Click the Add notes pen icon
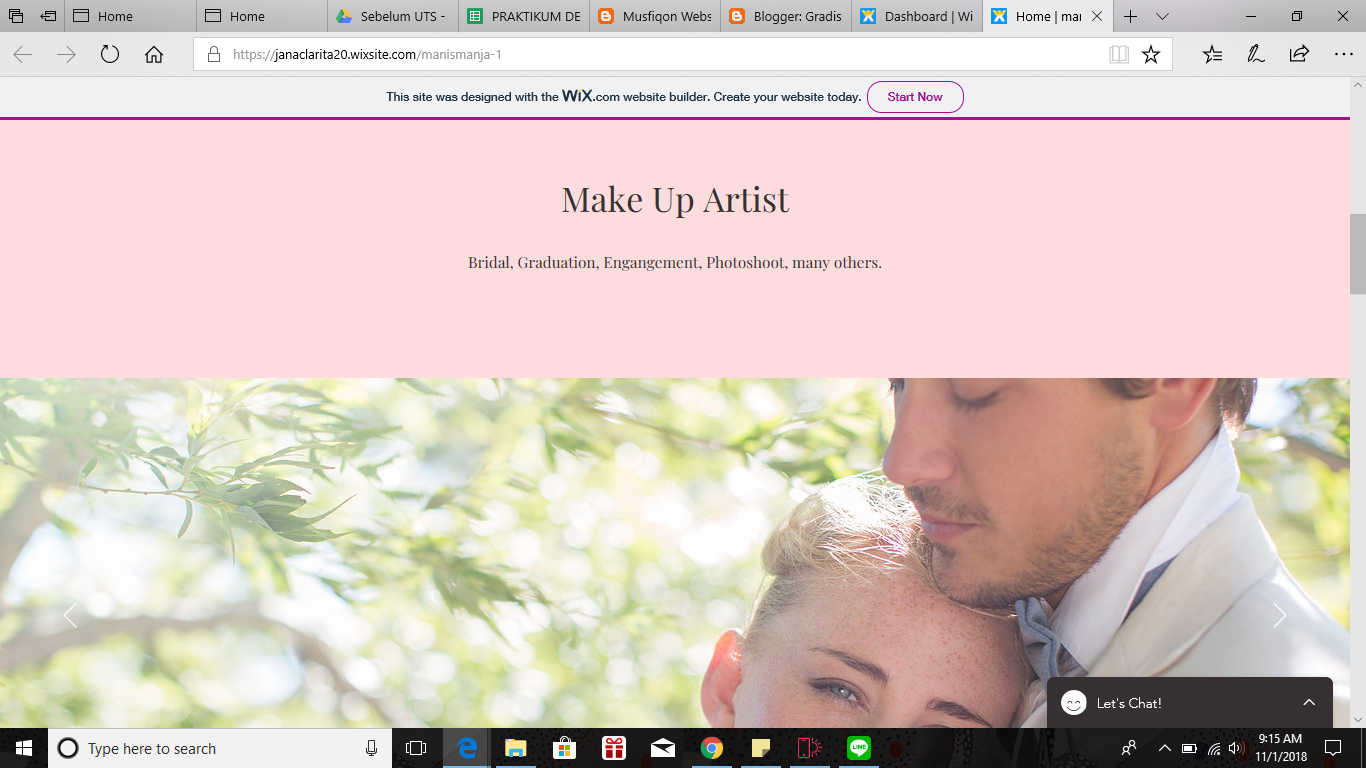 coord(1256,55)
